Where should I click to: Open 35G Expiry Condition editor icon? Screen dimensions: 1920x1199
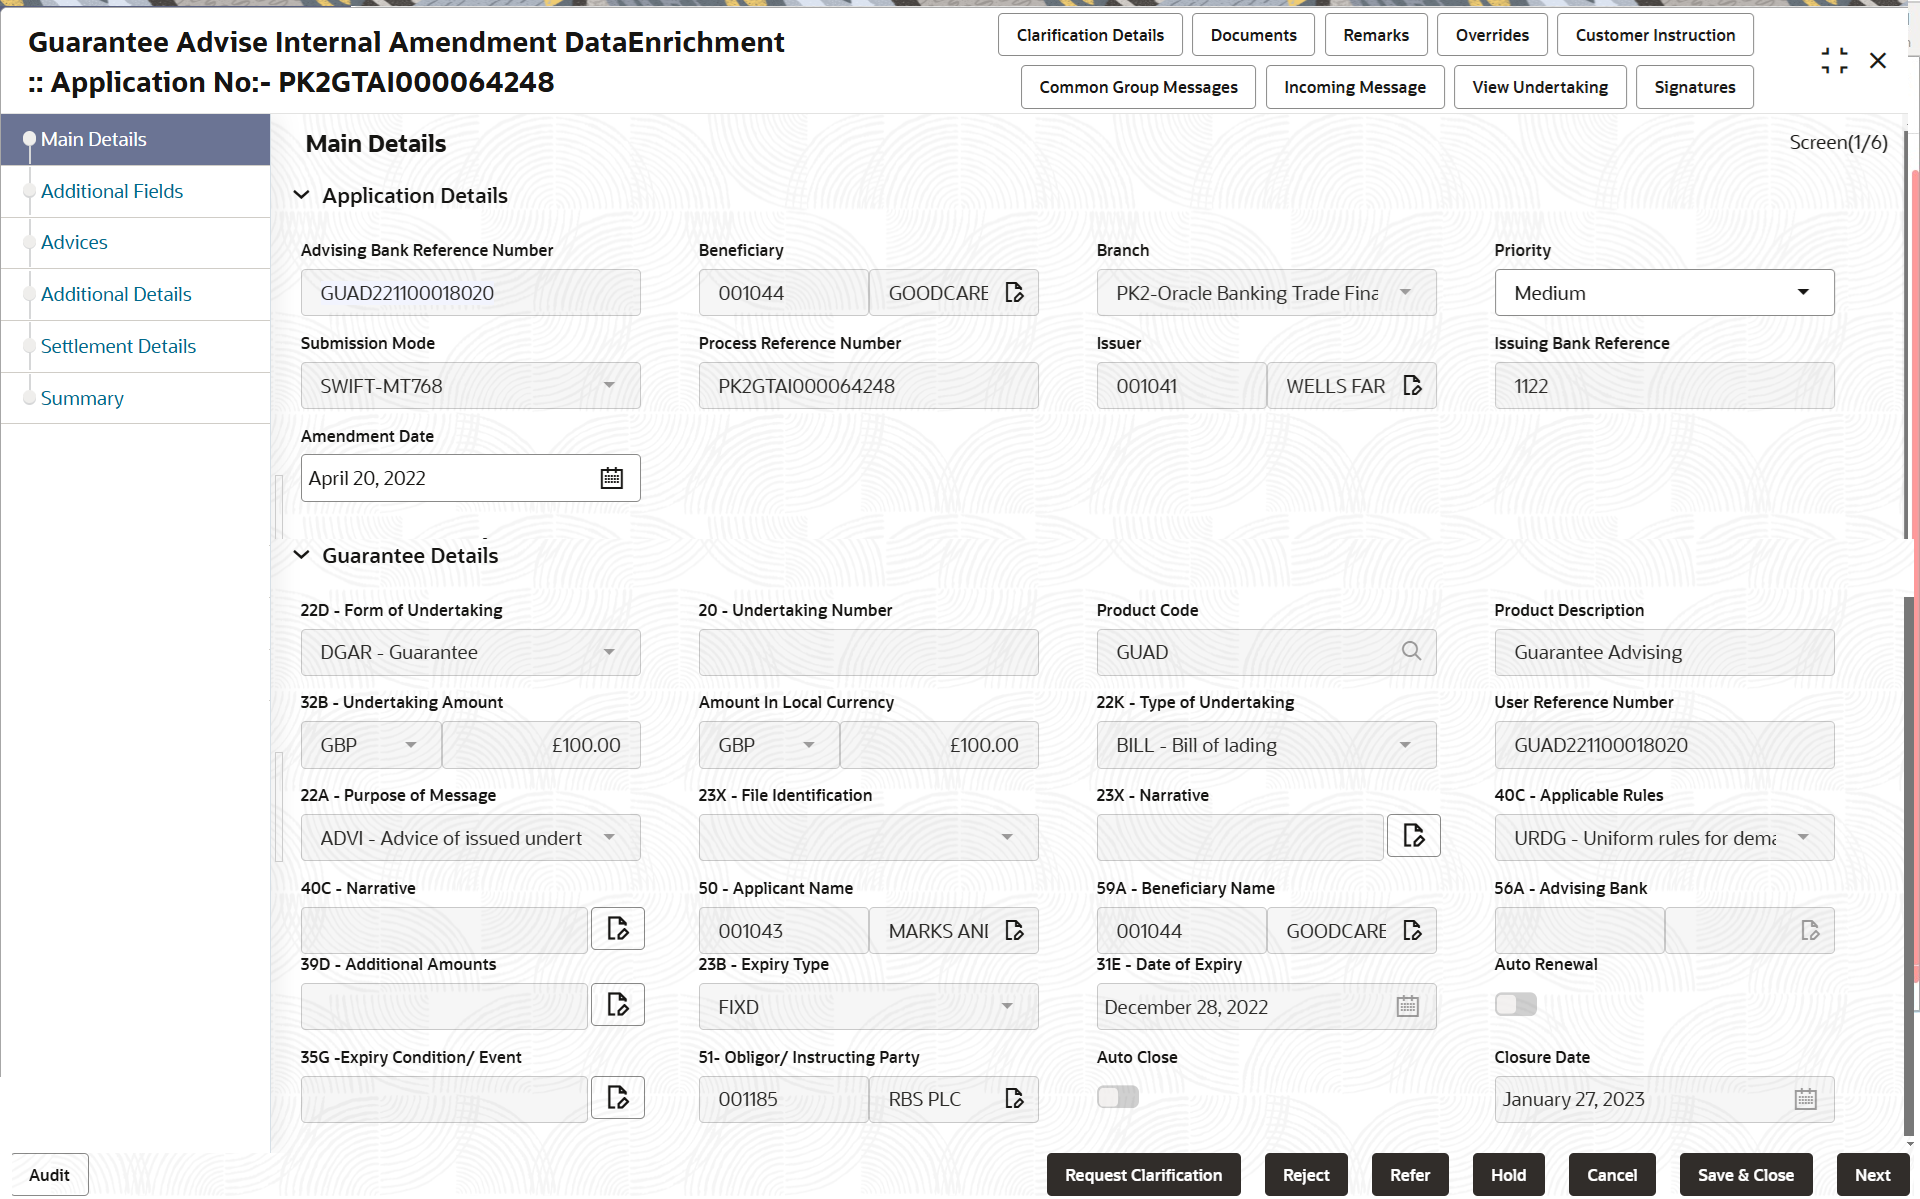pyautogui.click(x=617, y=1098)
